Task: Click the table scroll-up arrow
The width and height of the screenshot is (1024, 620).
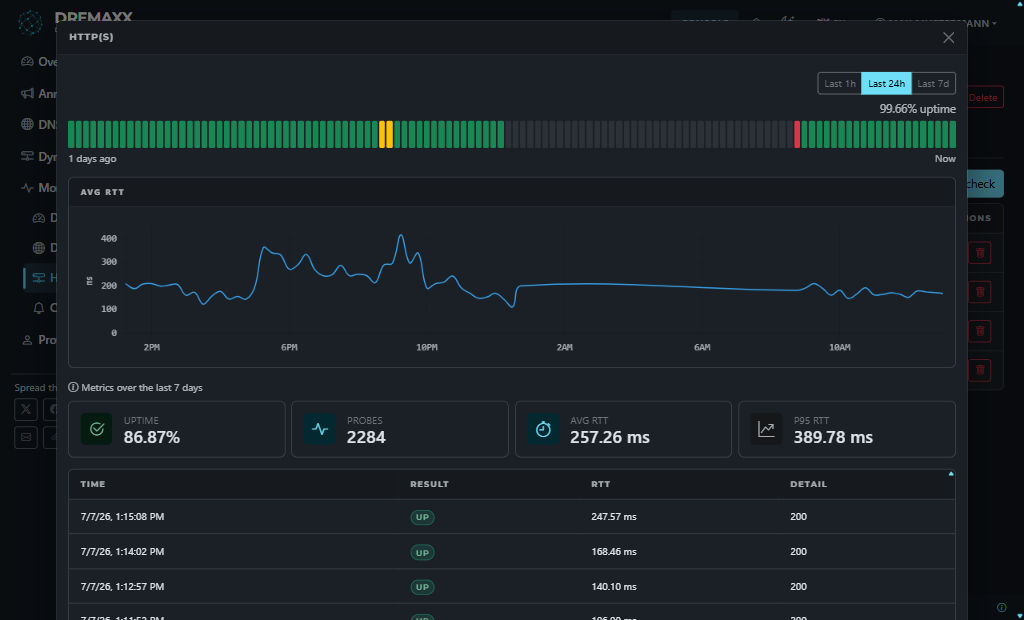Action: (951, 474)
